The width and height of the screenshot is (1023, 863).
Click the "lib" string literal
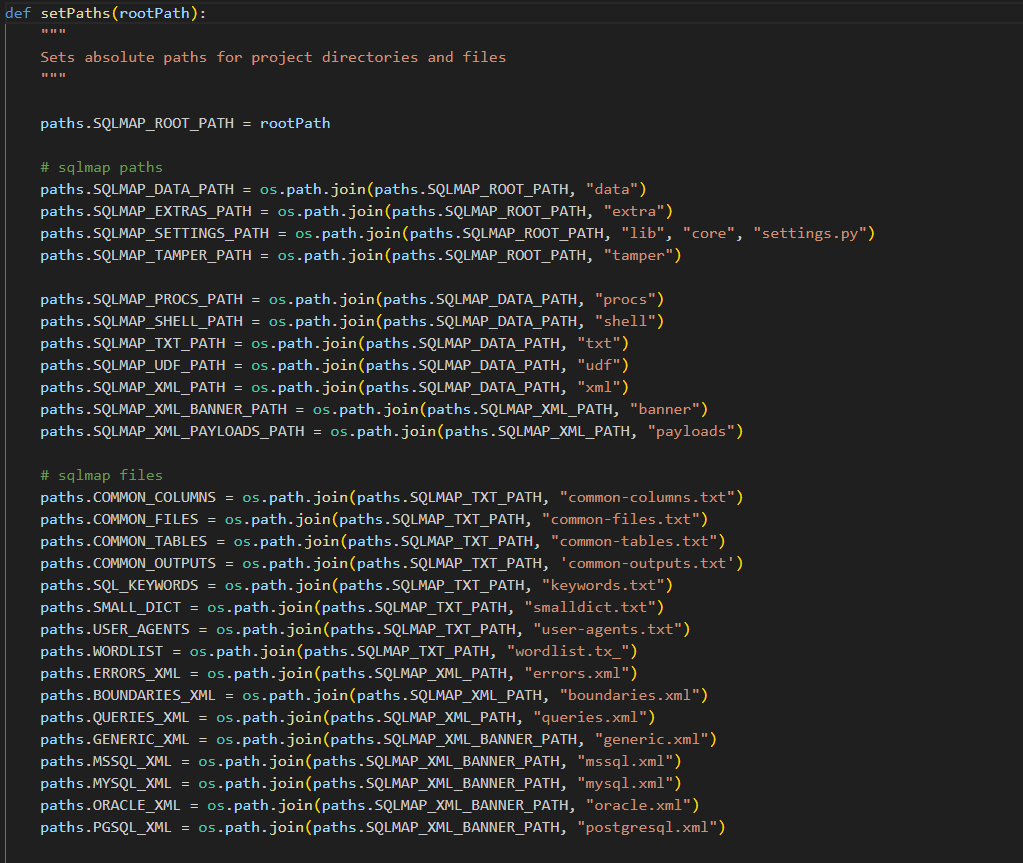tap(643, 233)
